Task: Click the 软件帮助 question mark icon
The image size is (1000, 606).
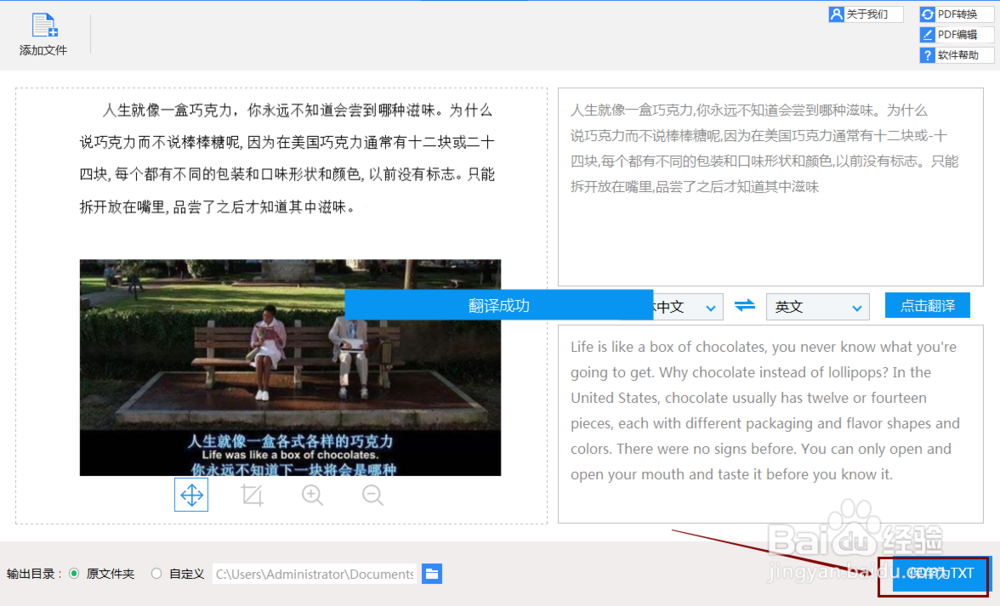Action: (x=927, y=55)
